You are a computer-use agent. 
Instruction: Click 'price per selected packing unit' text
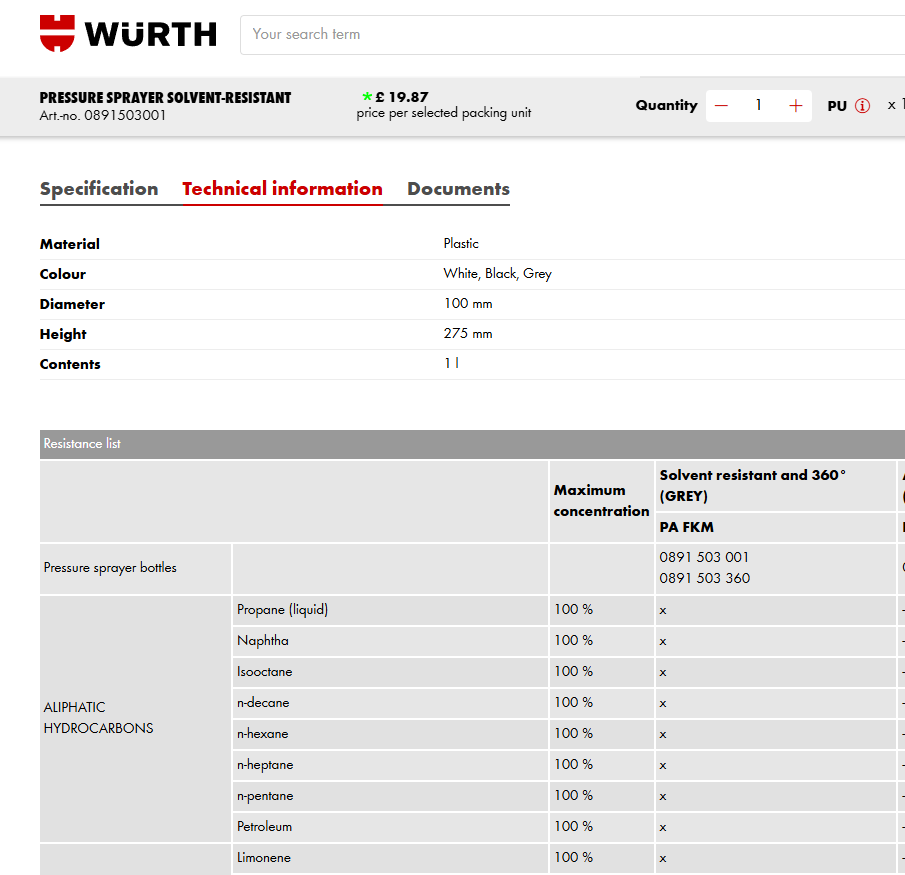pyautogui.click(x=443, y=113)
